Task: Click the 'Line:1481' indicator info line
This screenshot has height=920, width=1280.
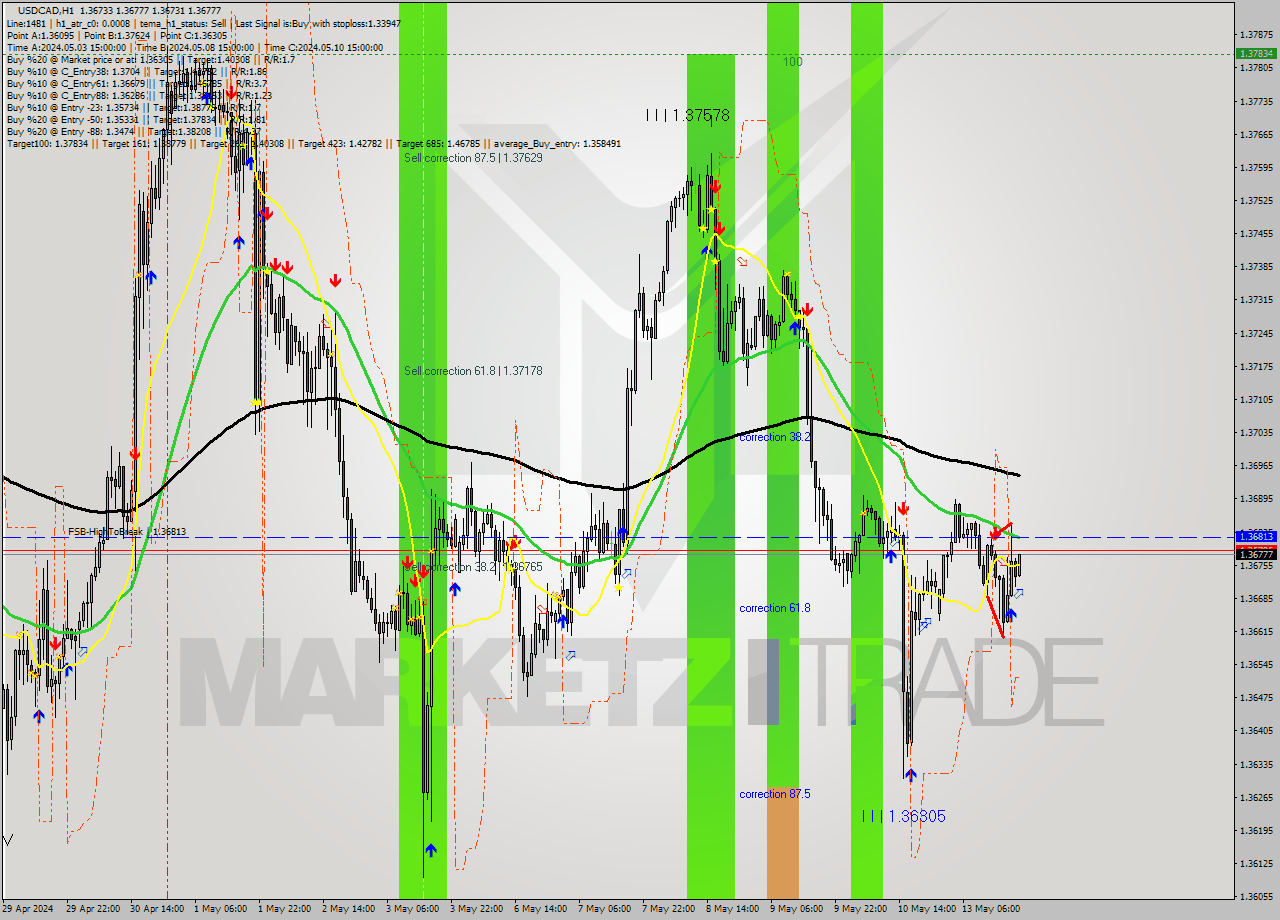Action: pos(204,23)
